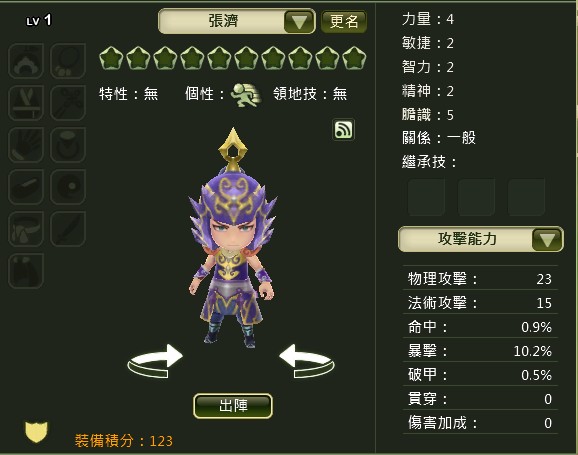The image size is (578, 455).
Task: Click the 張濟 character model
Action: click(233, 238)
